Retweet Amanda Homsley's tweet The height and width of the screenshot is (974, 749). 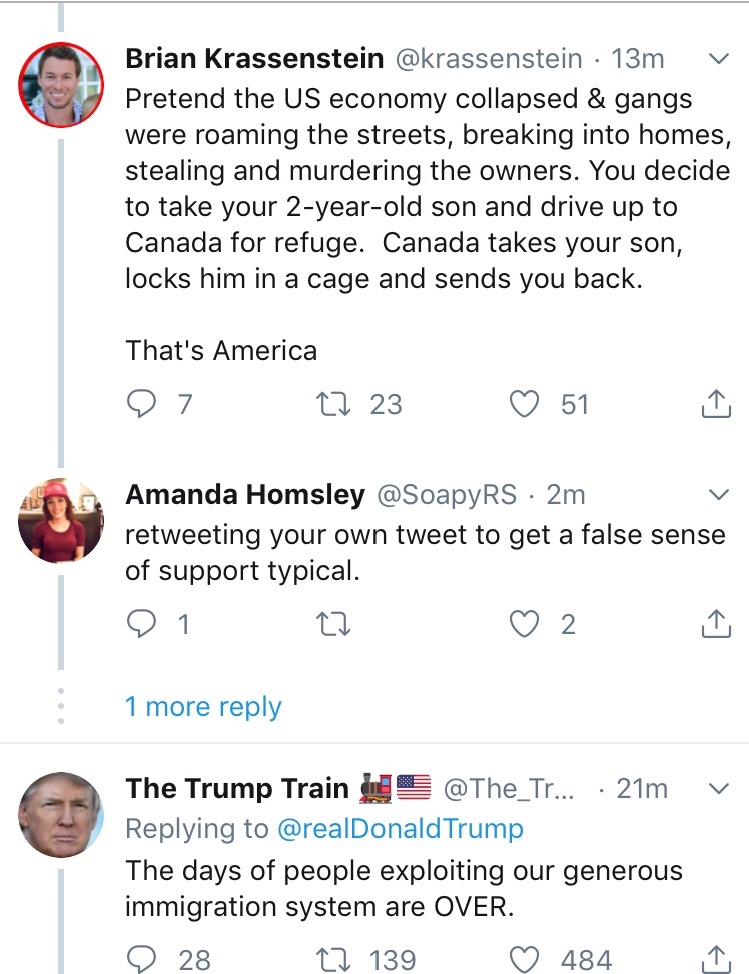coord(327,624)
